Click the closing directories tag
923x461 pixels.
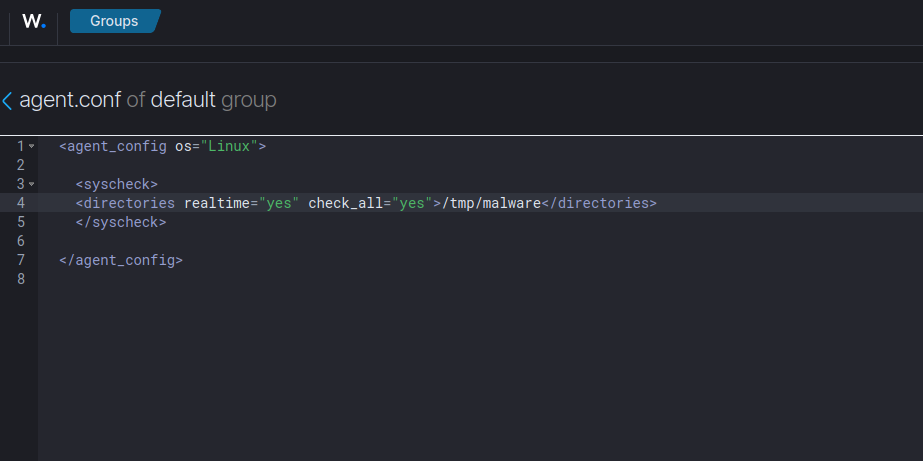pos(599,203)
